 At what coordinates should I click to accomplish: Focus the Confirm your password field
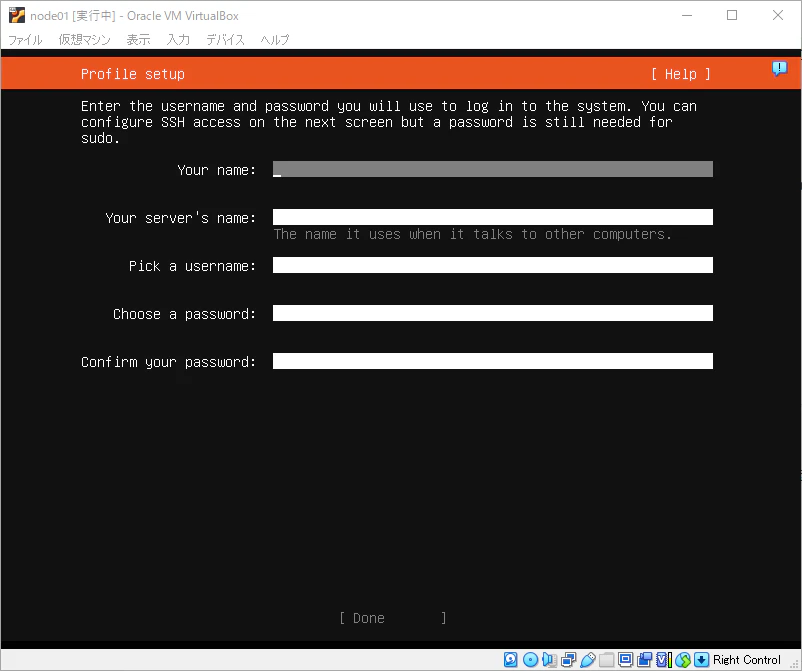493,361
